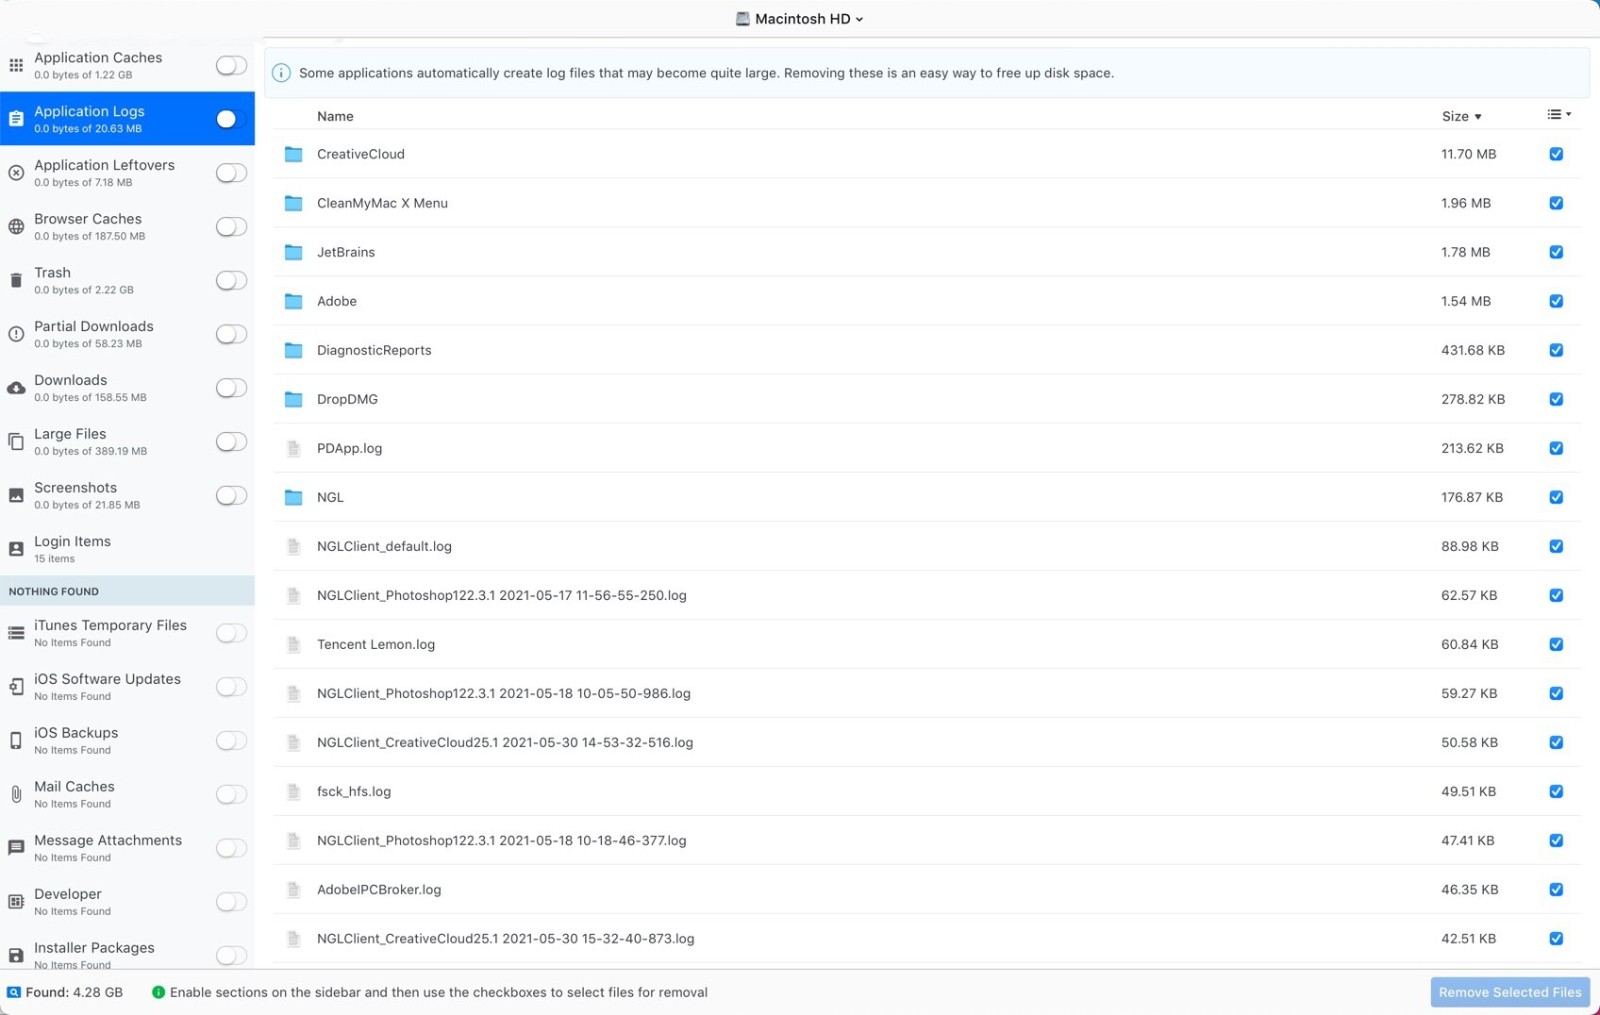Screen dimensions: 1600x1015
Task: Open the Macintosh HD volume dropdown
Action: (x=799, y=19)
